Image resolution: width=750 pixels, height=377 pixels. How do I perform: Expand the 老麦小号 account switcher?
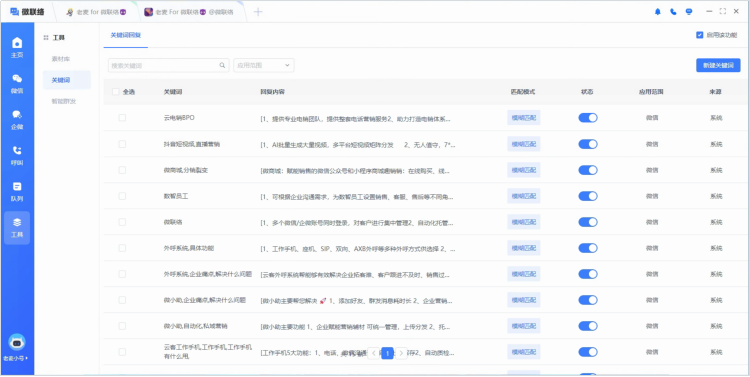point(15,358)
